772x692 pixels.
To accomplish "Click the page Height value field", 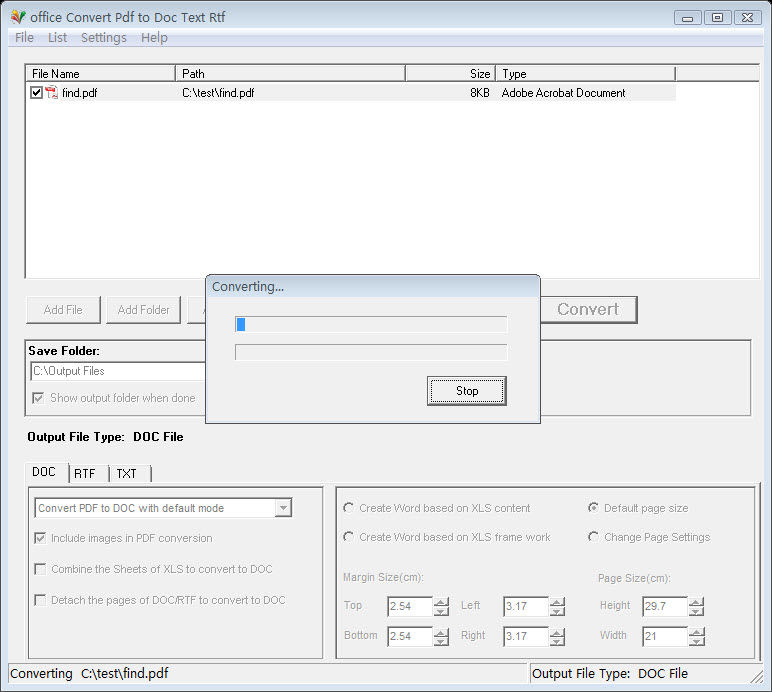I will point(665,606).
